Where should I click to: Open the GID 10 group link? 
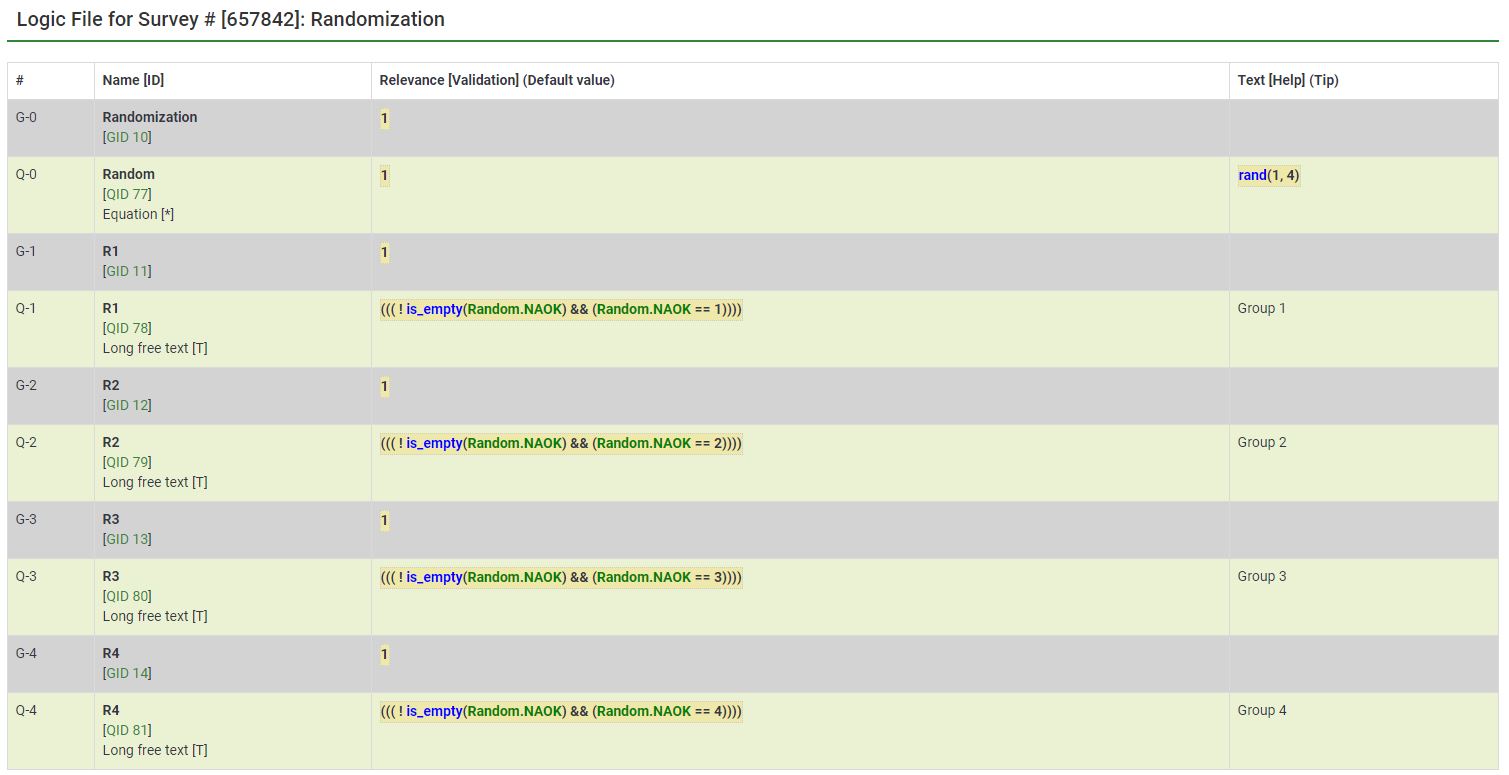pos(127,137)
